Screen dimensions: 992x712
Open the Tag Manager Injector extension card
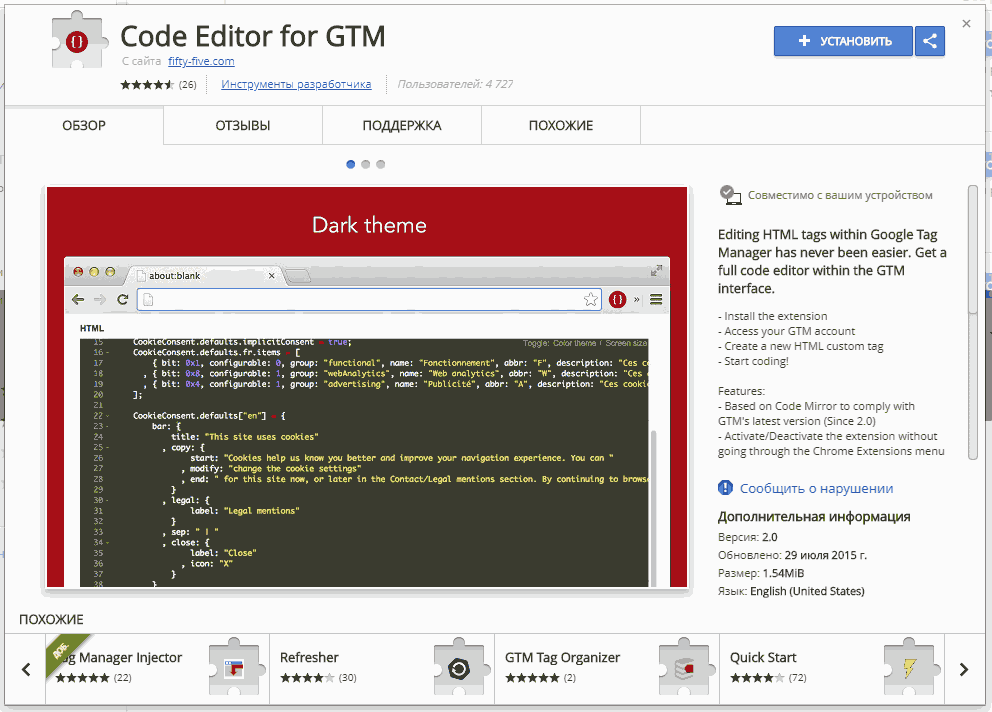(158, 669)
